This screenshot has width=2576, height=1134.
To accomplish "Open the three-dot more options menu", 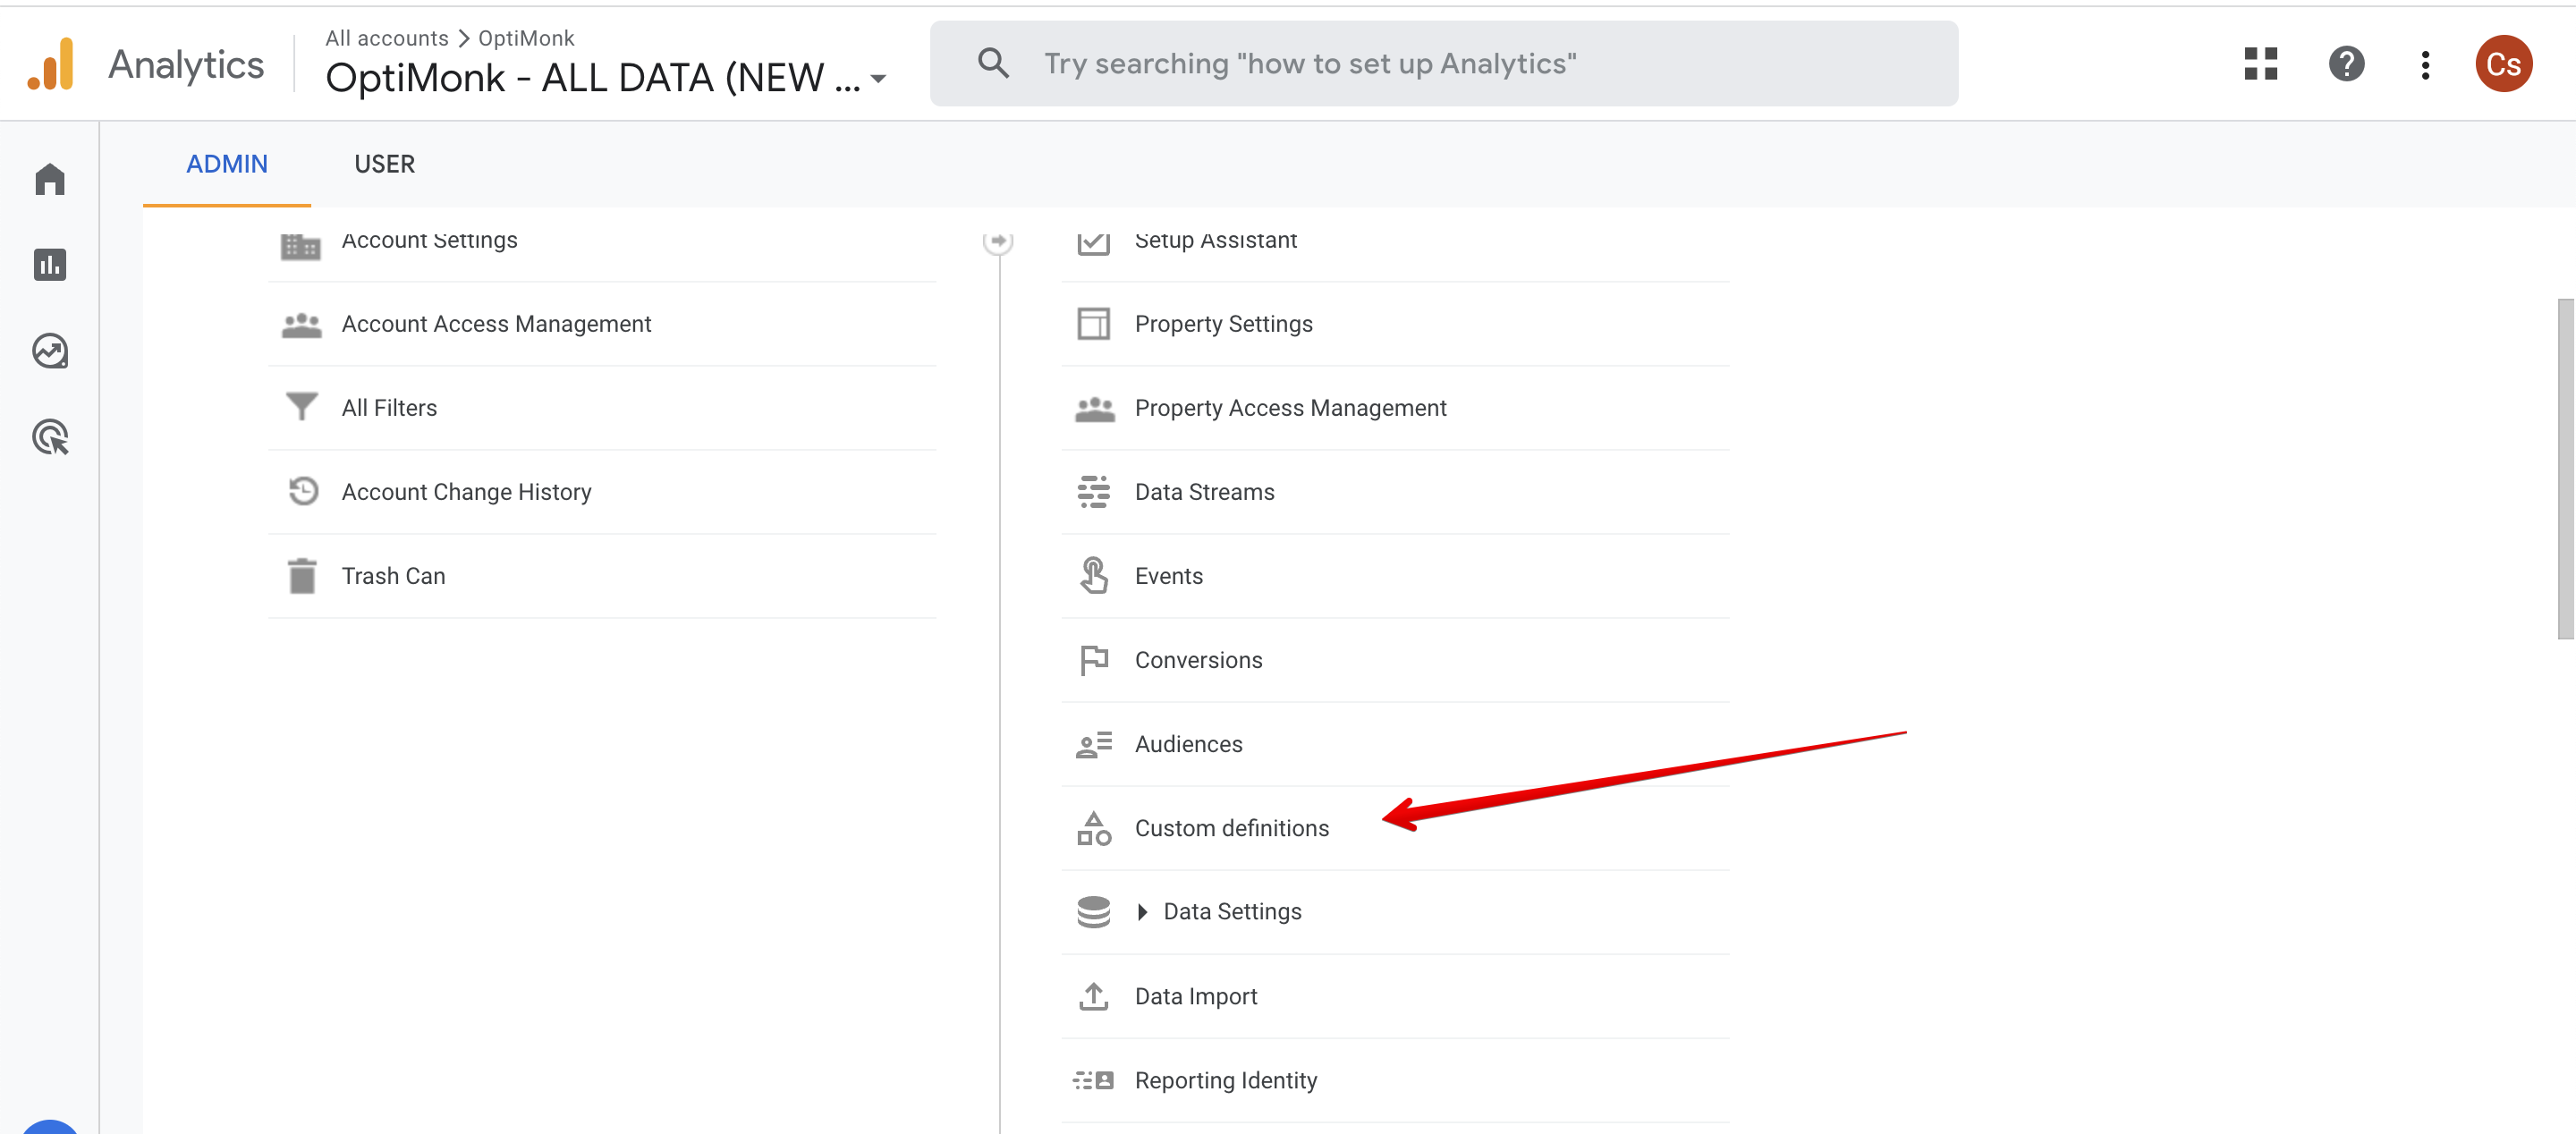I will [2425, 64].
